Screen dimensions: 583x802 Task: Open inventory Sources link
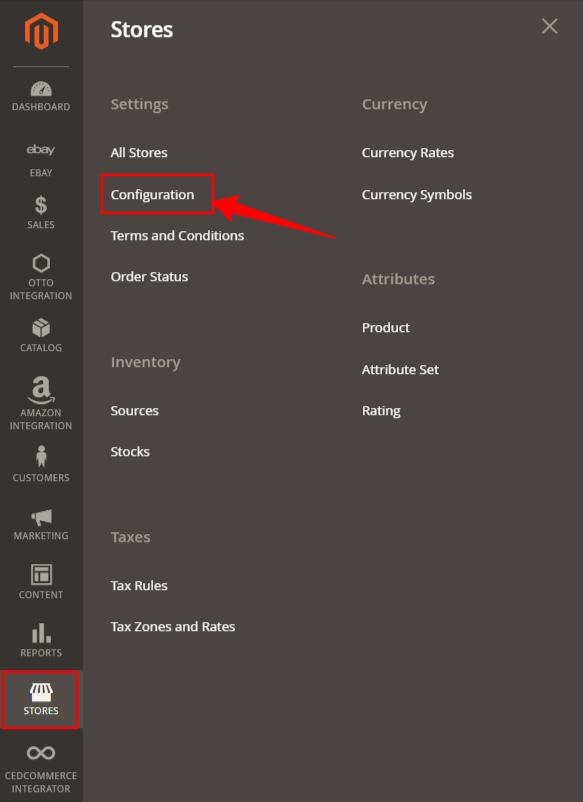click(134, 411)
